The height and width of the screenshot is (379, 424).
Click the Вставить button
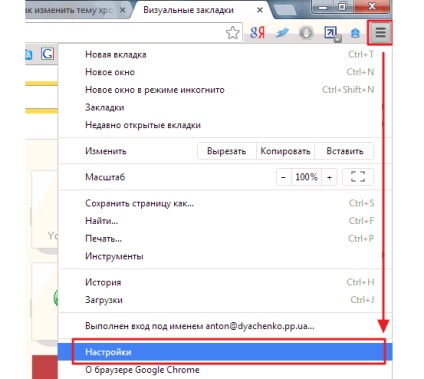[x=344, y=151]
